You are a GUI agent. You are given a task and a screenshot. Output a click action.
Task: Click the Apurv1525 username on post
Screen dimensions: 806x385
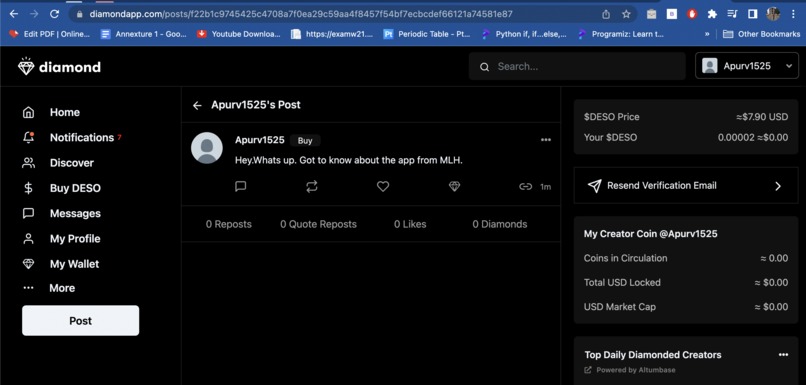pyautogui.click(x=260, y=140)
